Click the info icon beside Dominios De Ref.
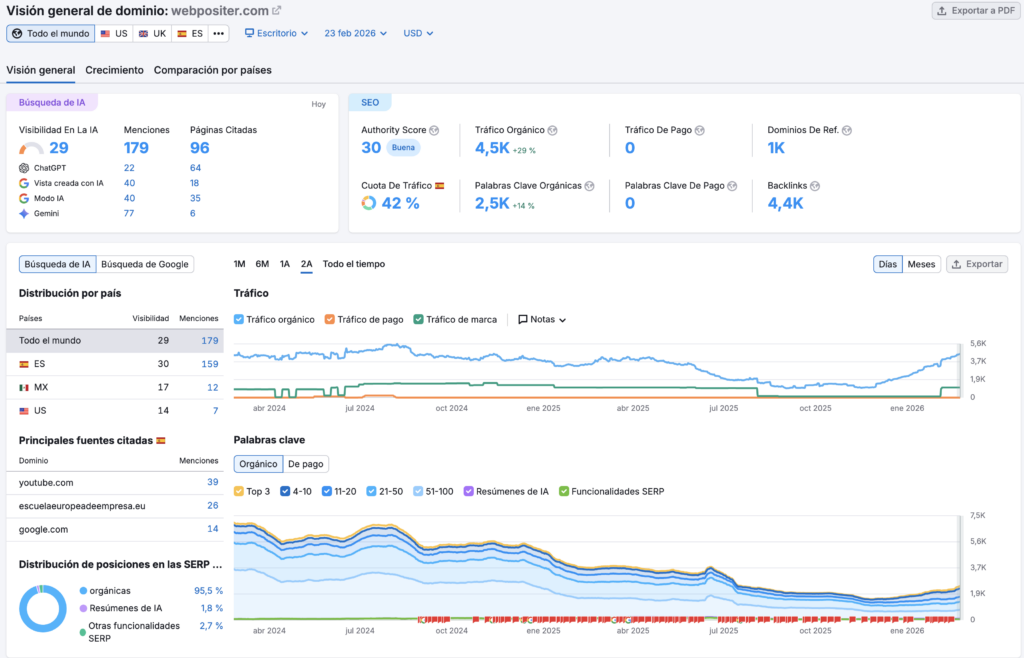This screenshot has width=1024, height=658. pyautogui.click(x=847, y=130)
